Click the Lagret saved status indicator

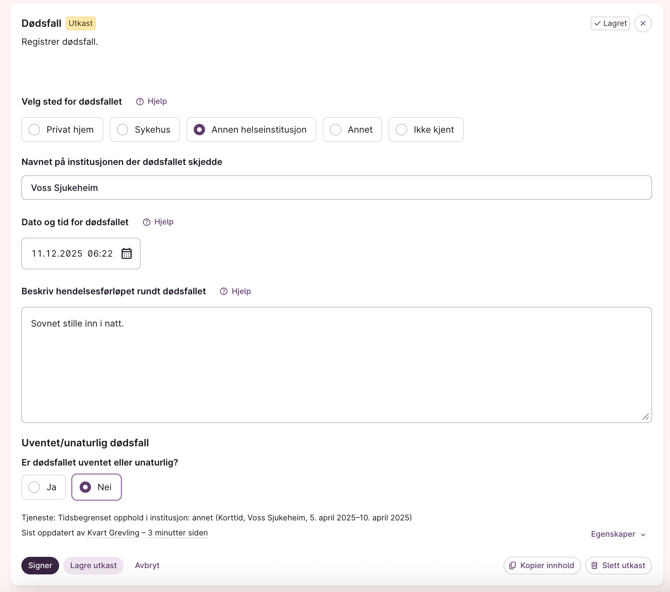(610, 23)
